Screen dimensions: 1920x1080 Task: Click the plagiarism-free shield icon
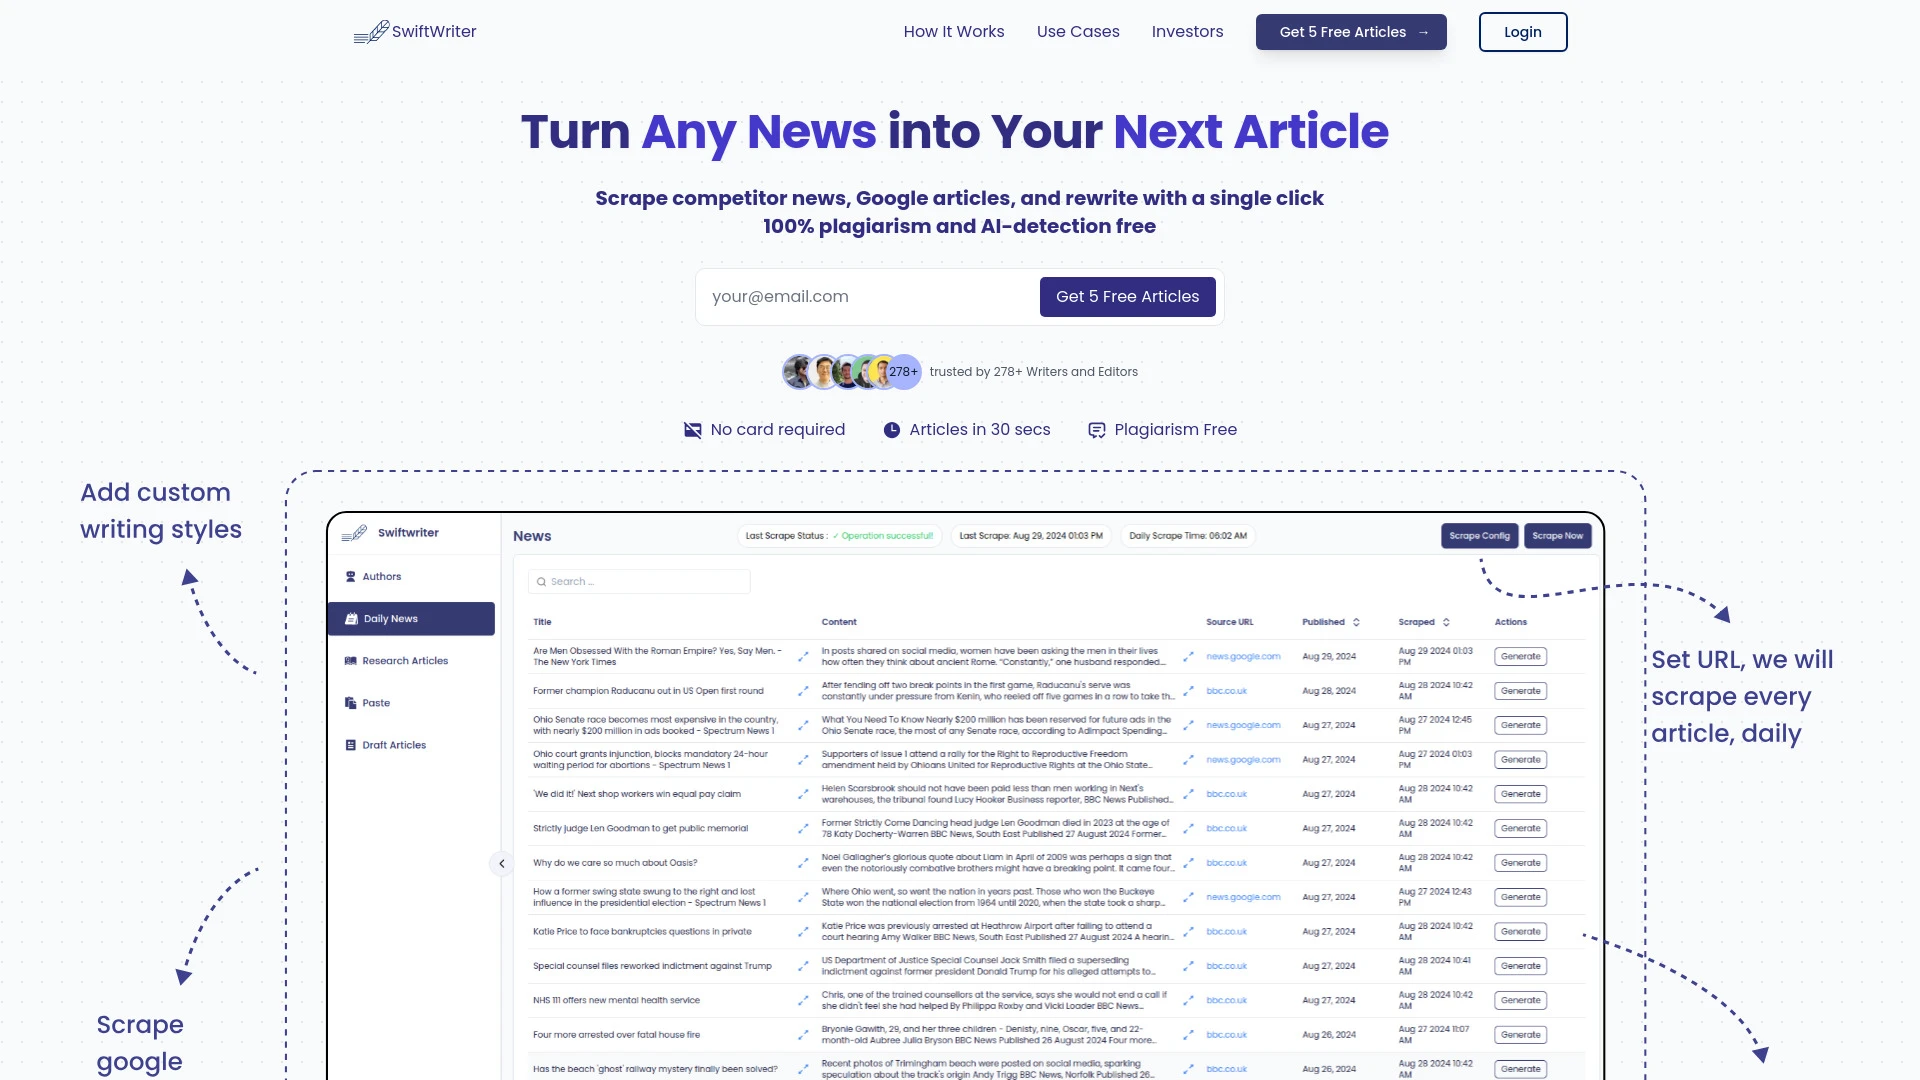[1096, 429]
